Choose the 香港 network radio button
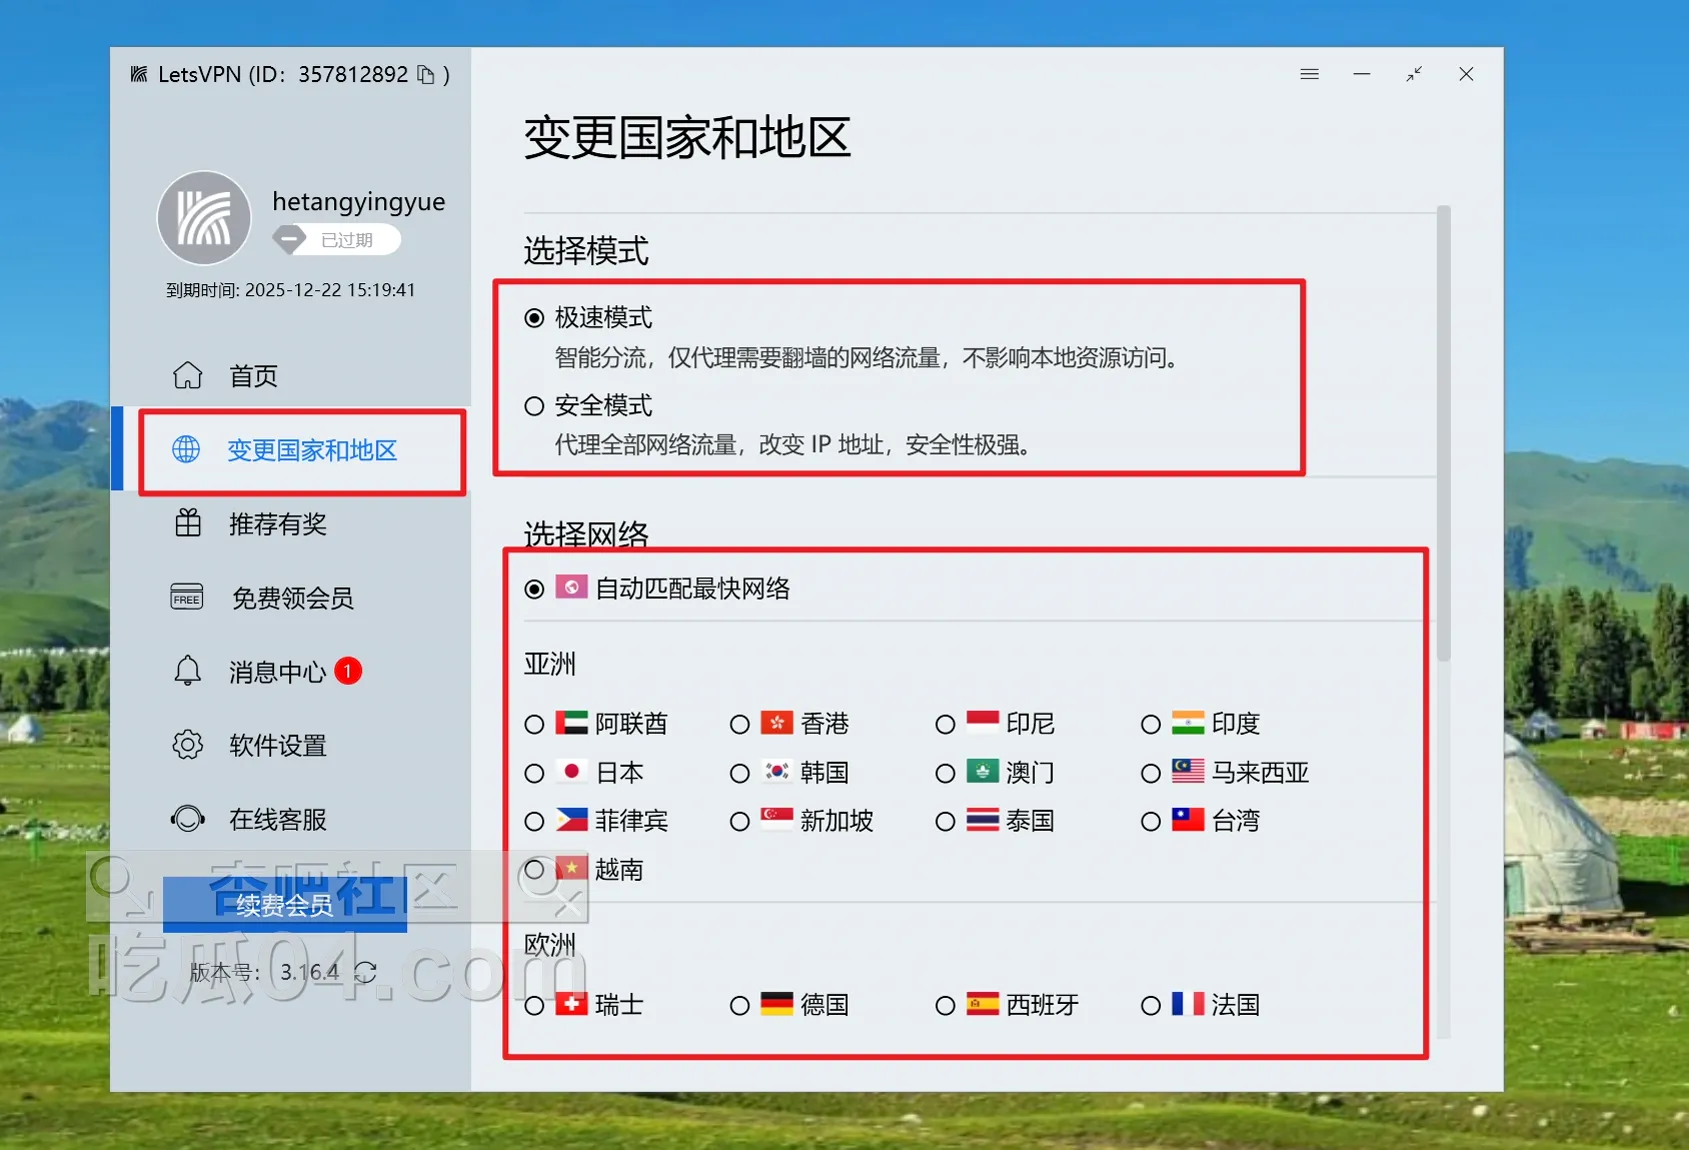 click(x=740, y=724)
